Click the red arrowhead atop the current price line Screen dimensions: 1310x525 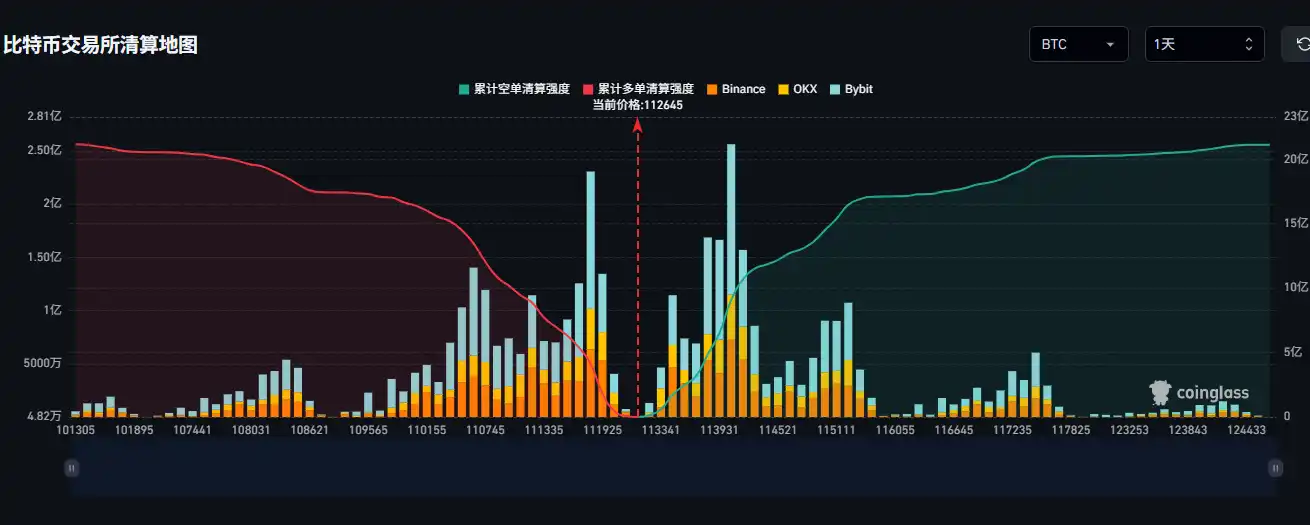pos(638,124)
